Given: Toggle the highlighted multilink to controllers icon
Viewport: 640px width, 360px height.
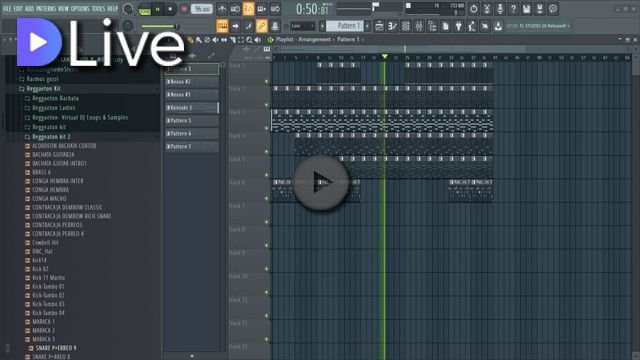Looking at the screenshot, I should [x=262, y=26].
